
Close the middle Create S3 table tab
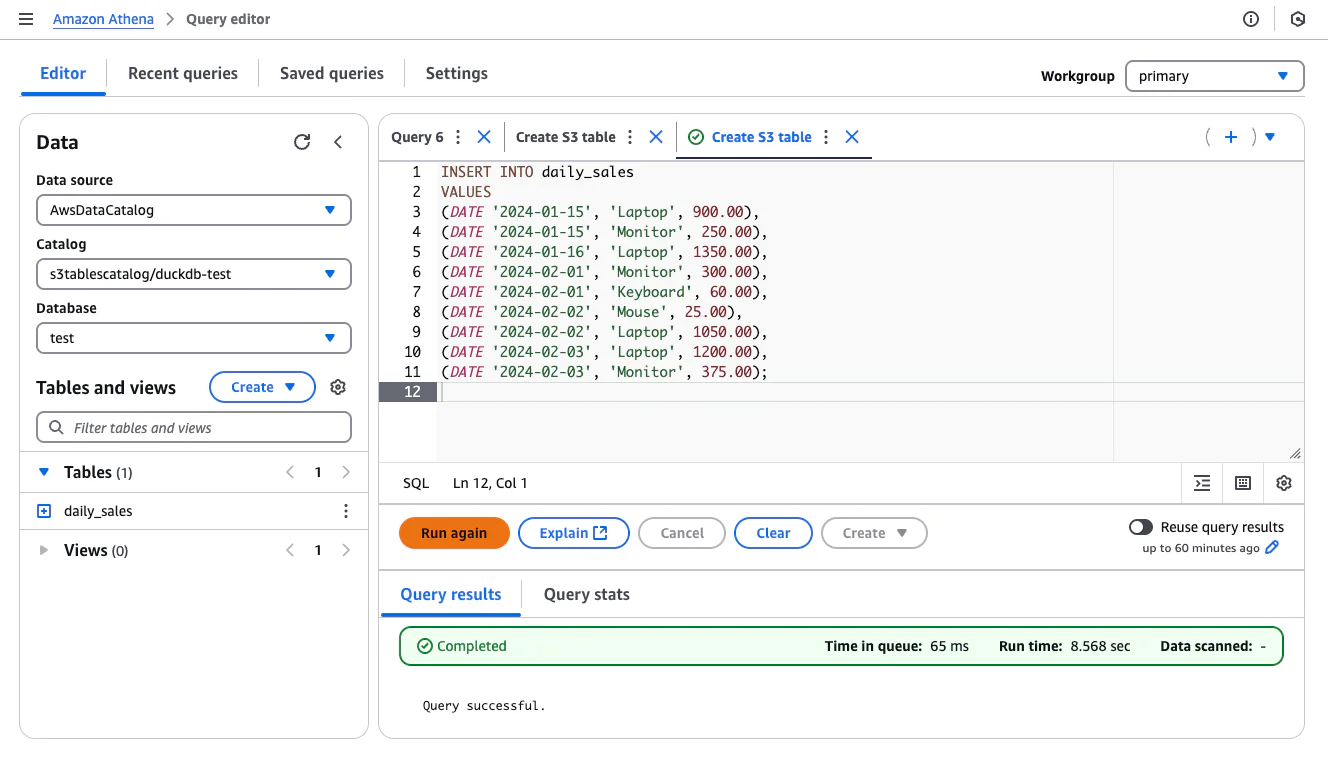[656, 137]
